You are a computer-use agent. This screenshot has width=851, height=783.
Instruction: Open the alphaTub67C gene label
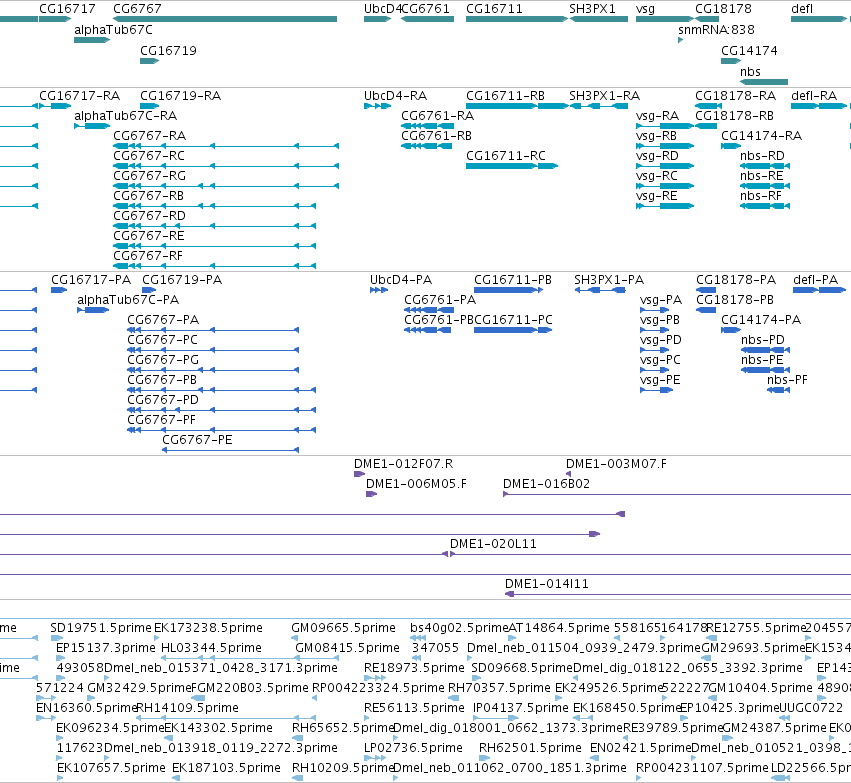coord(113,30)
